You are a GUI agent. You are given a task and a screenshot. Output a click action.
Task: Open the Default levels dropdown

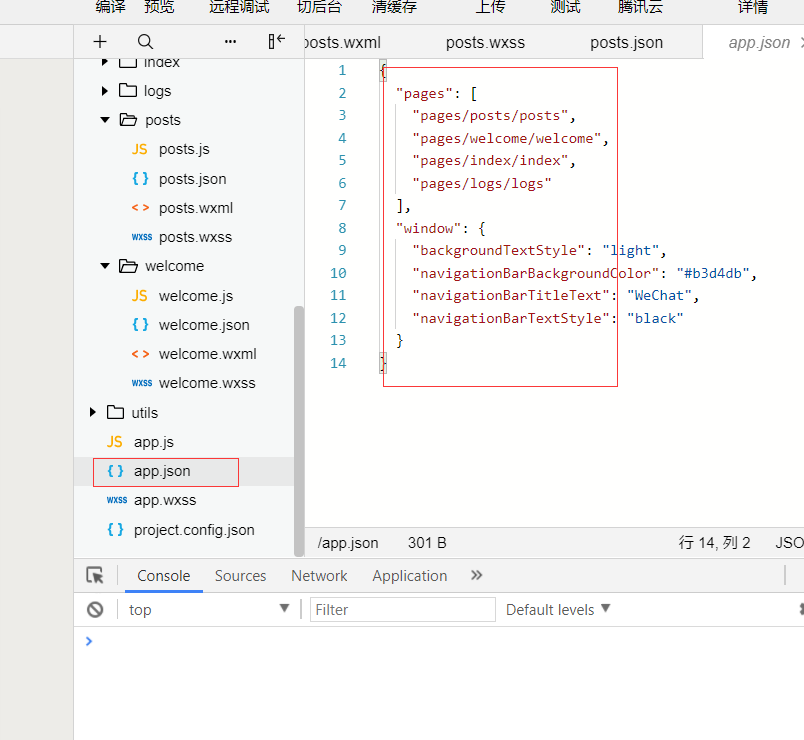tap(558, 609)
